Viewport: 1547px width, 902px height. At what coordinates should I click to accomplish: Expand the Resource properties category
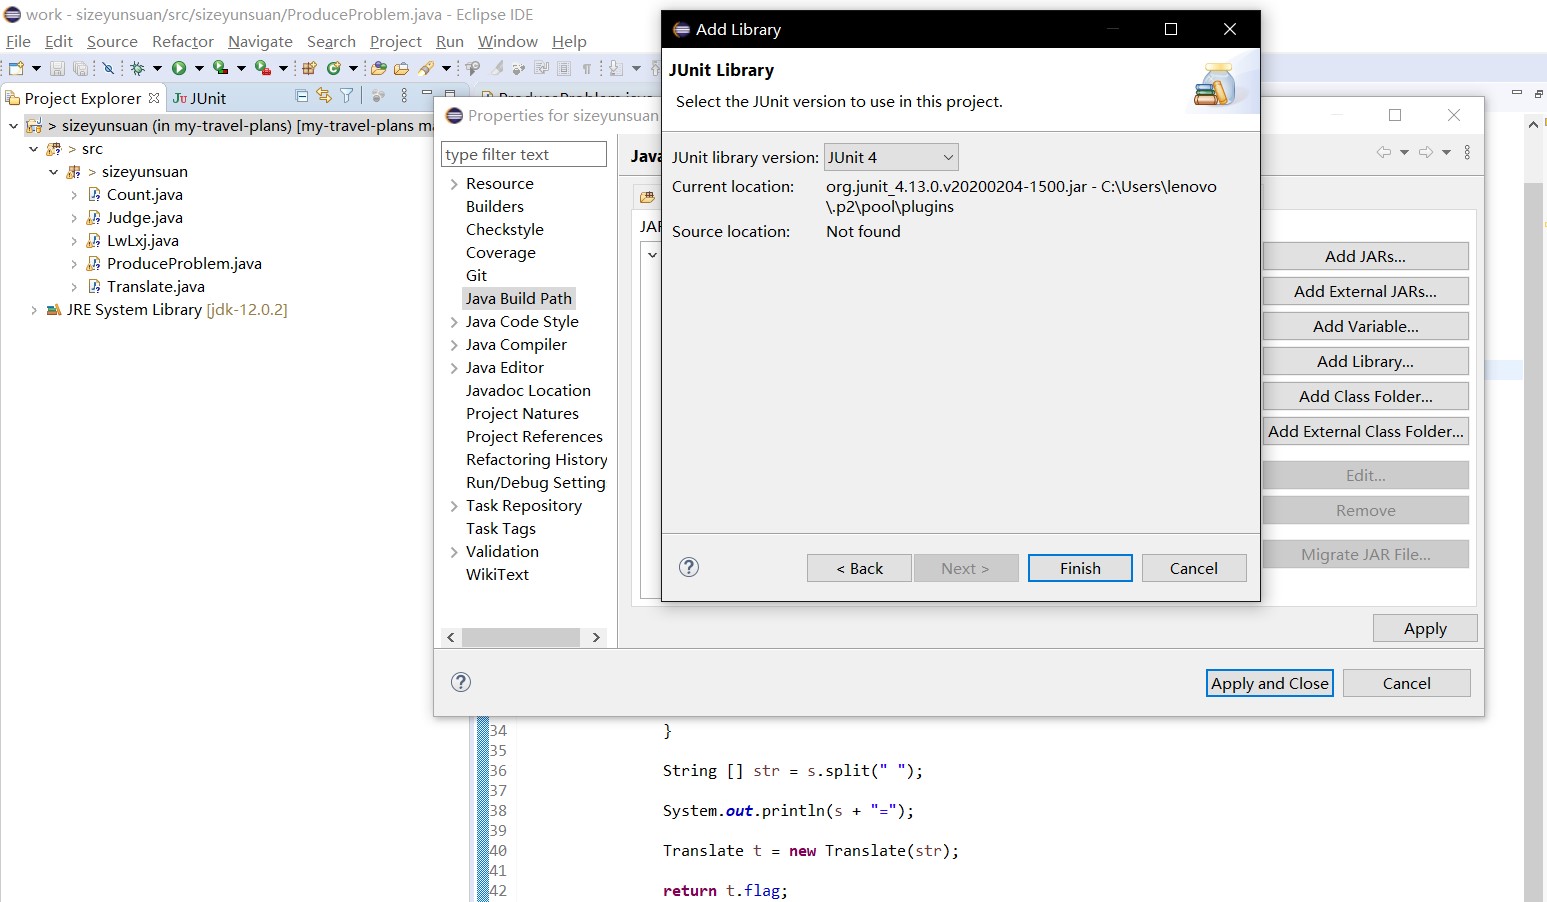(x=454, y=184)
